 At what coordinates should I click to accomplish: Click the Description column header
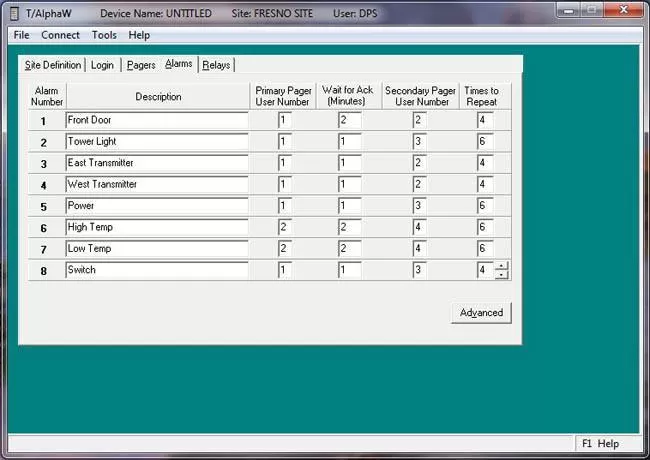158,97
